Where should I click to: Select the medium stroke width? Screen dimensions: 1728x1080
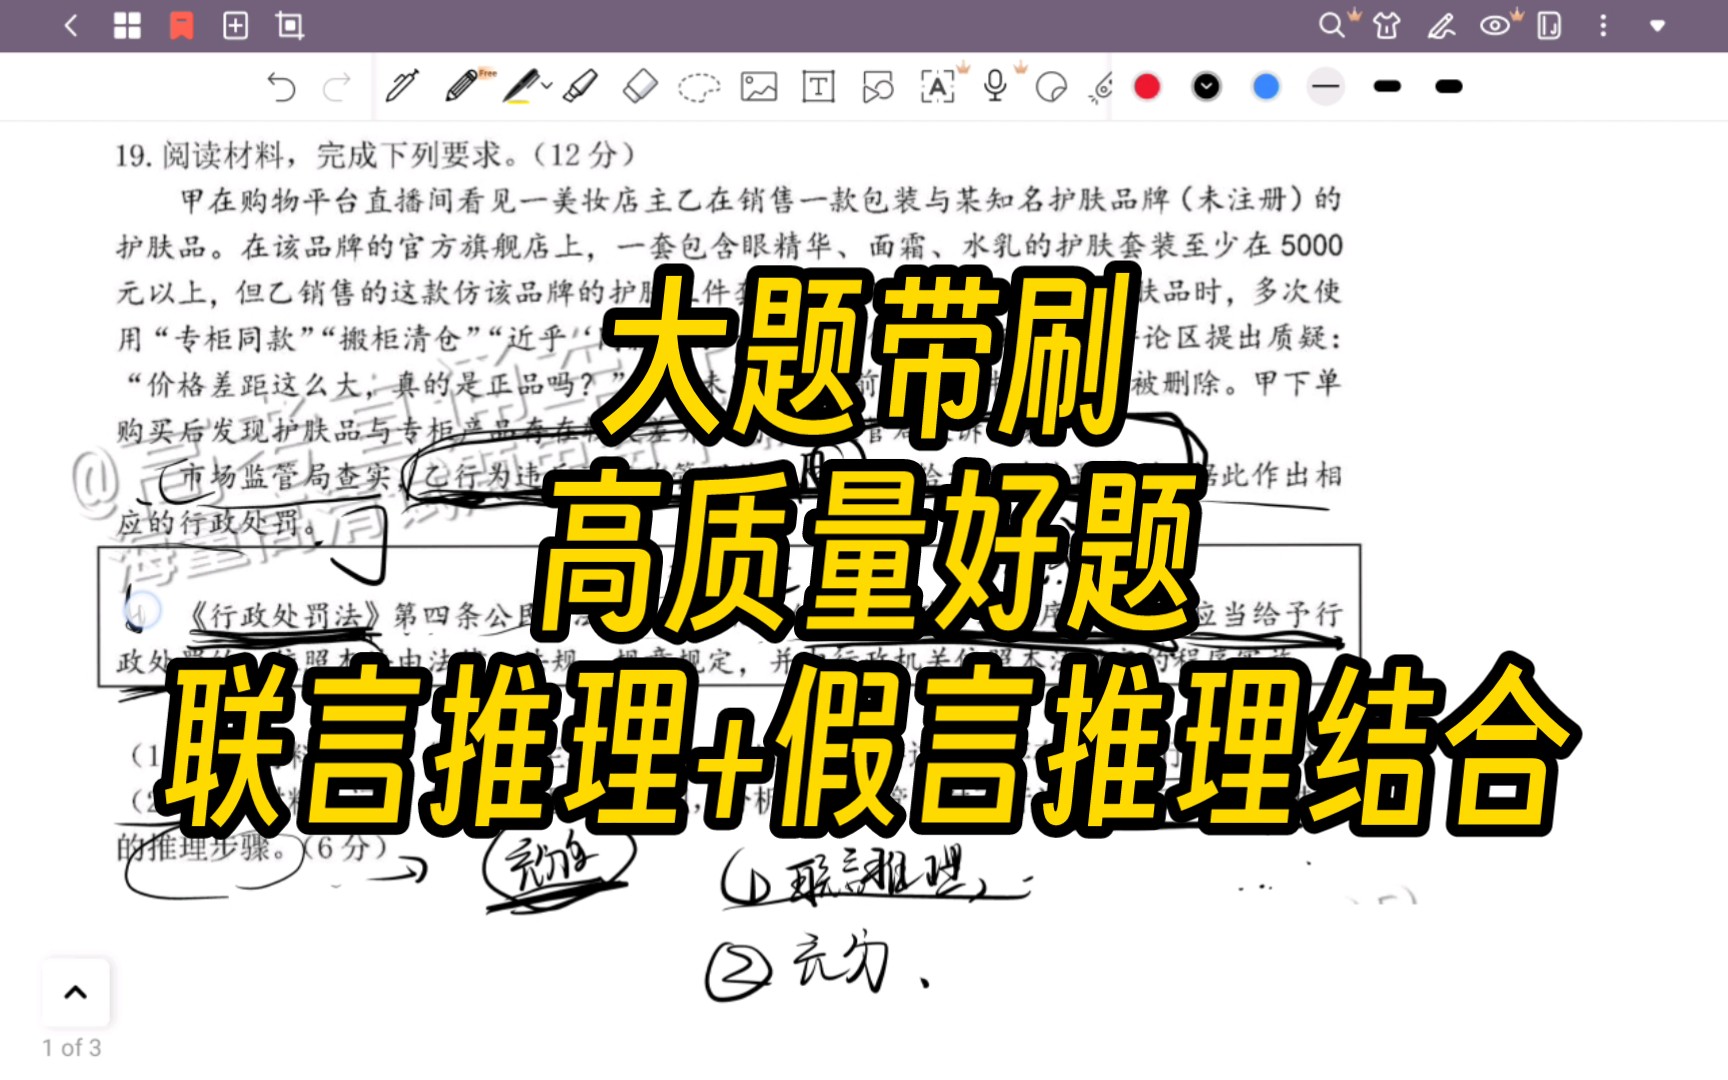[1387, 87]
